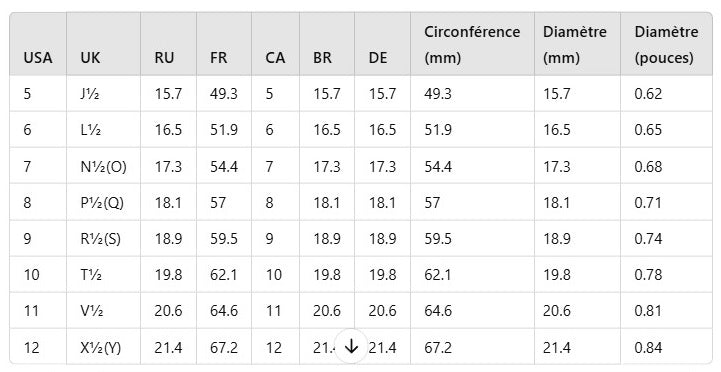
Task: Select the J½ UK size cell
Action: tap(103, 94)
